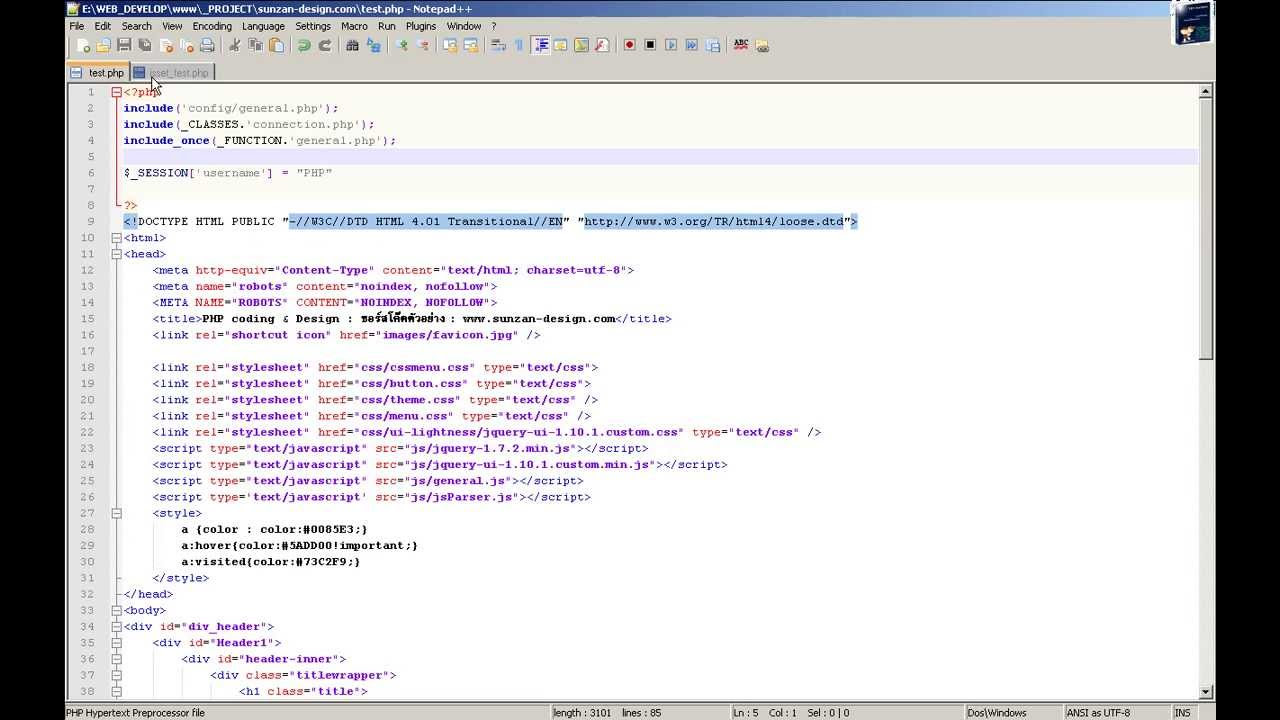Collapse the <?php block on line 1
The width and height of the screenshot is (1280, 720).
coord(117,92)
